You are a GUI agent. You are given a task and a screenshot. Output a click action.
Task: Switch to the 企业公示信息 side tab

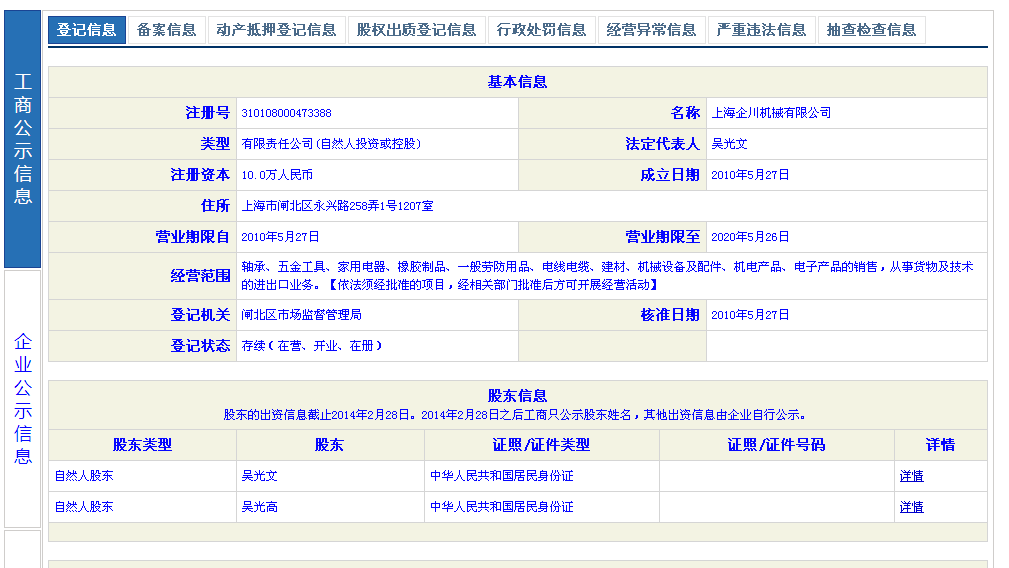23,398
